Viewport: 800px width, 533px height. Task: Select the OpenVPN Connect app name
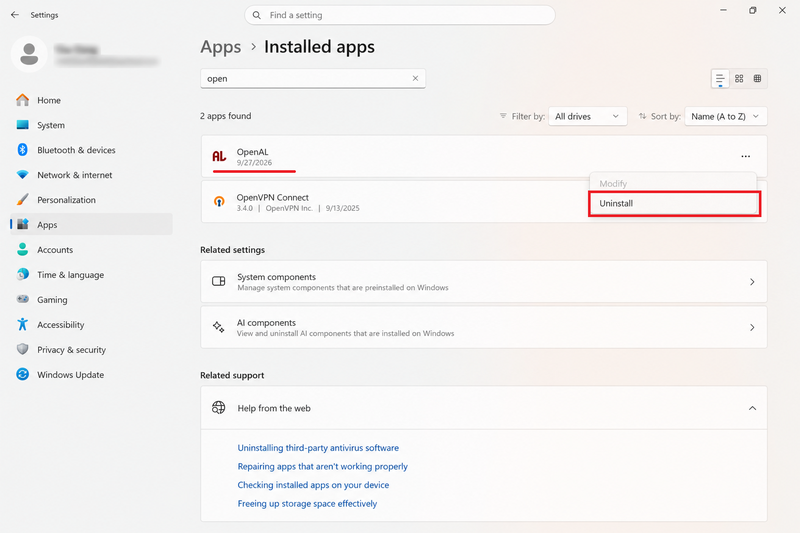(x=272, y=197)
